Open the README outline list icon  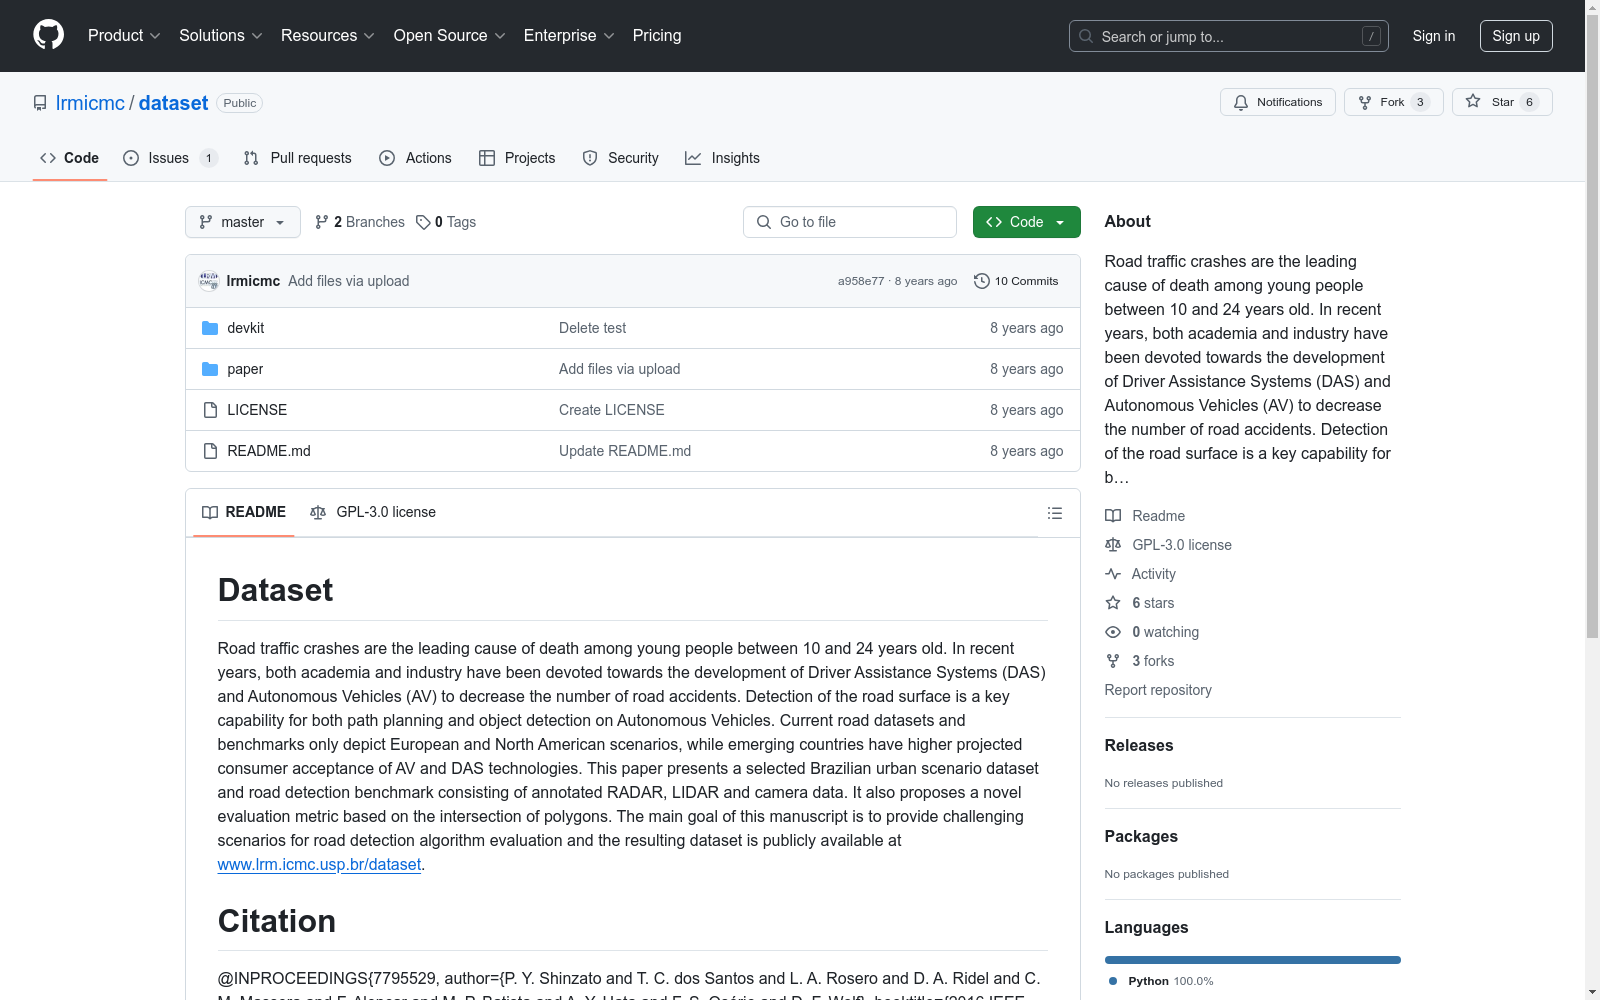click(x=1054, y=513)
